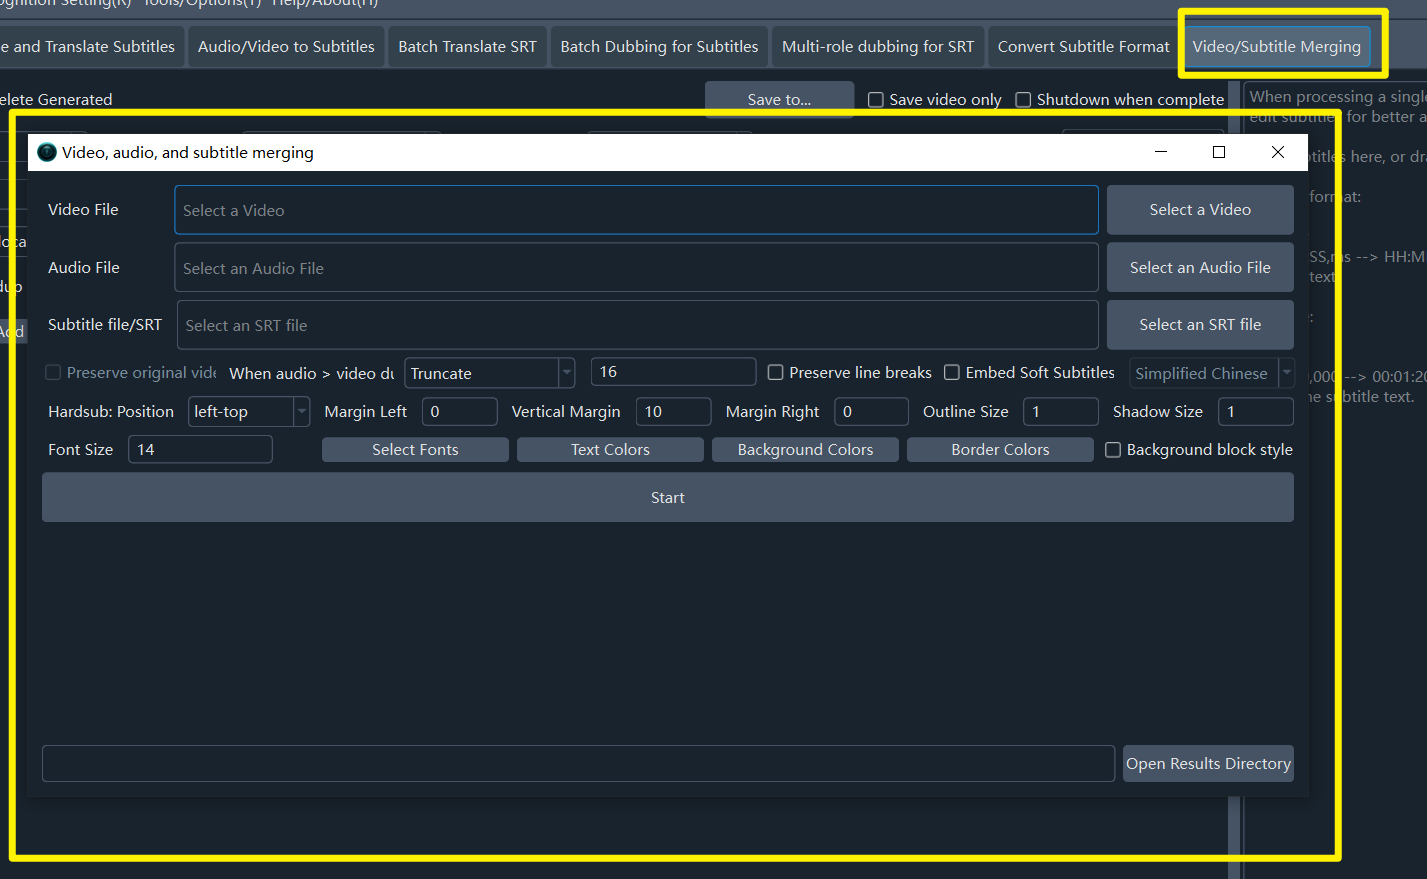Screen dimensions: 1427x879
Task: Click the Font Size input field
Action: click(x=200, y=450)
